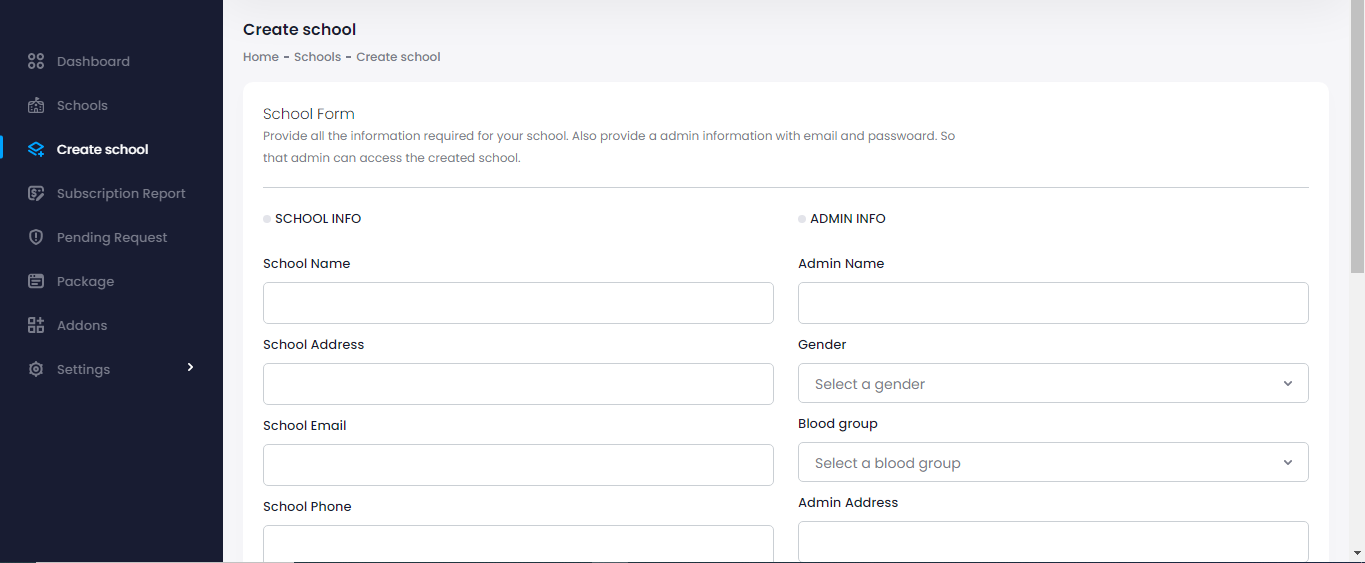Click the Schools building icon
The height and width of the screenshot is (563, 1365).
(36, 105)
